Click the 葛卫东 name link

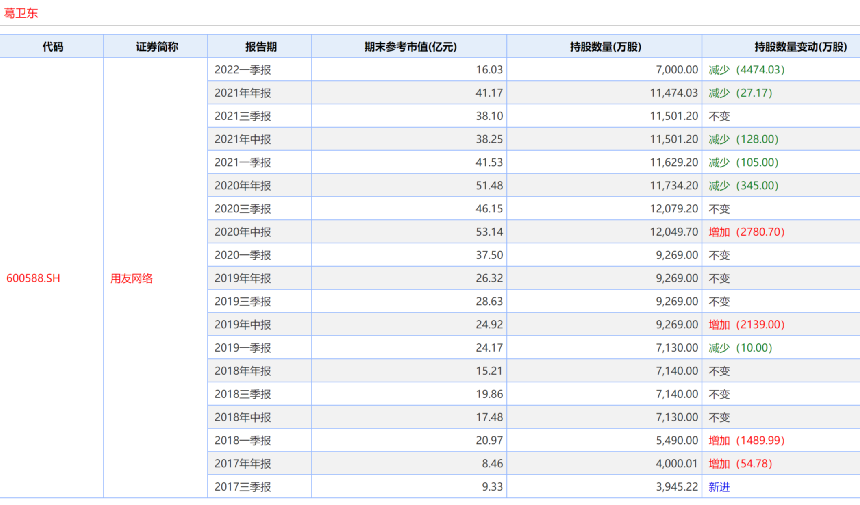click(x=21, y=13)
